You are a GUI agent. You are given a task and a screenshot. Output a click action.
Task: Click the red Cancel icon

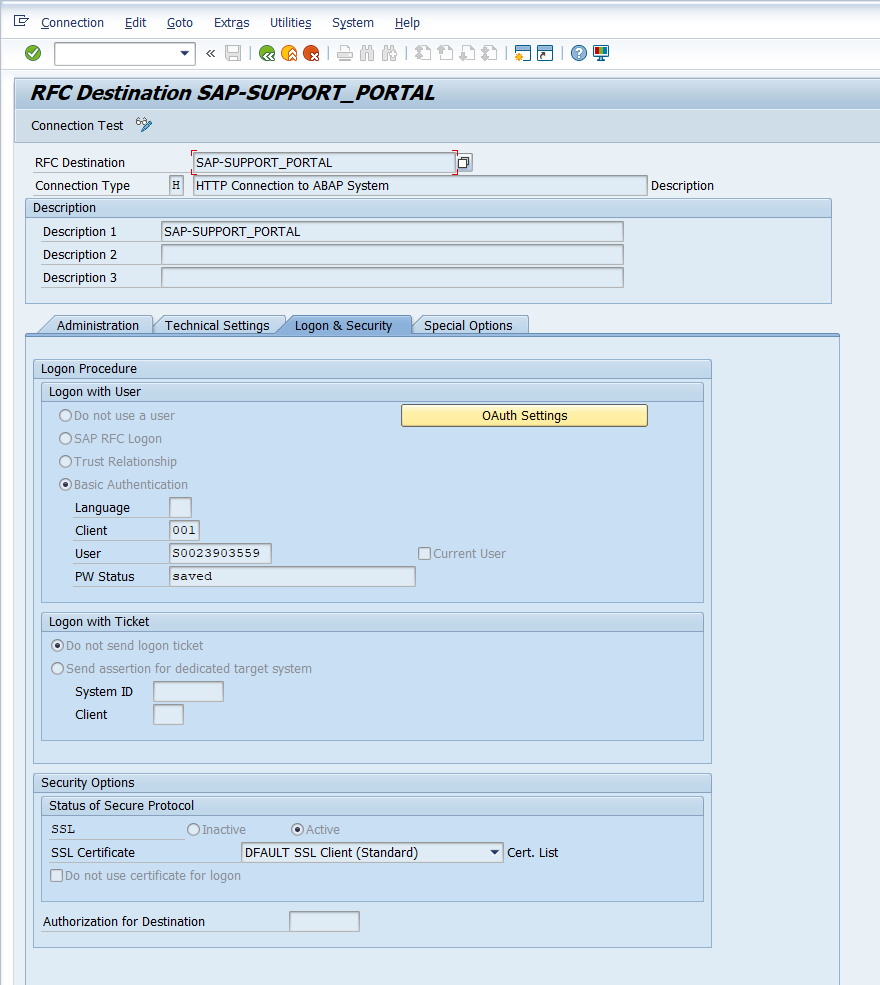tap(312, 53)
